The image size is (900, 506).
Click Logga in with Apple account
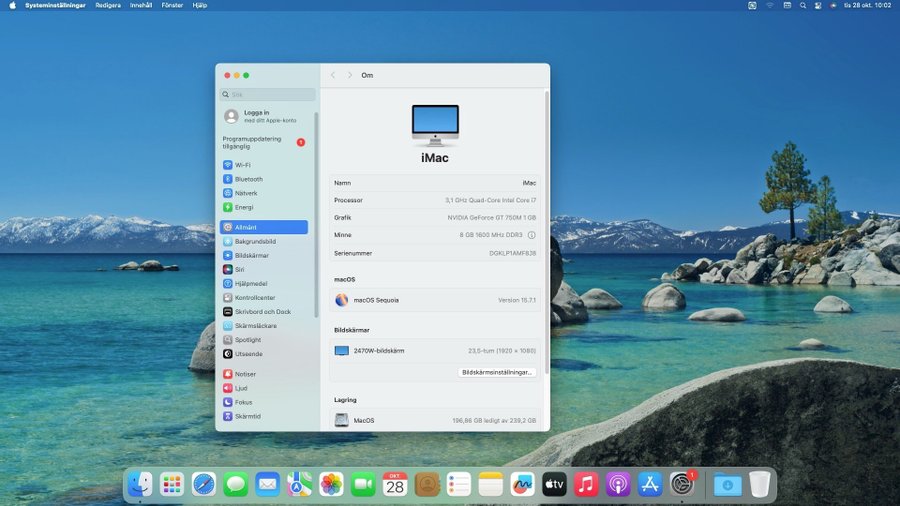256,116
